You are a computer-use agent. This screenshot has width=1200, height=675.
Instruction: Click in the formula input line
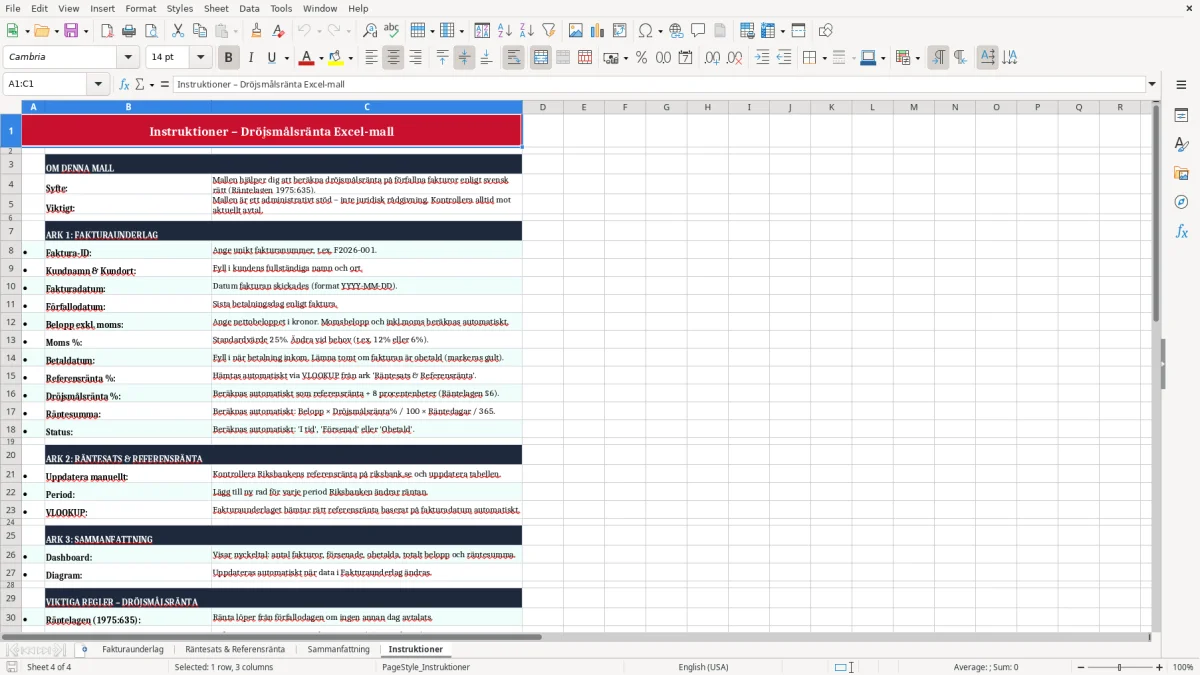658,84
